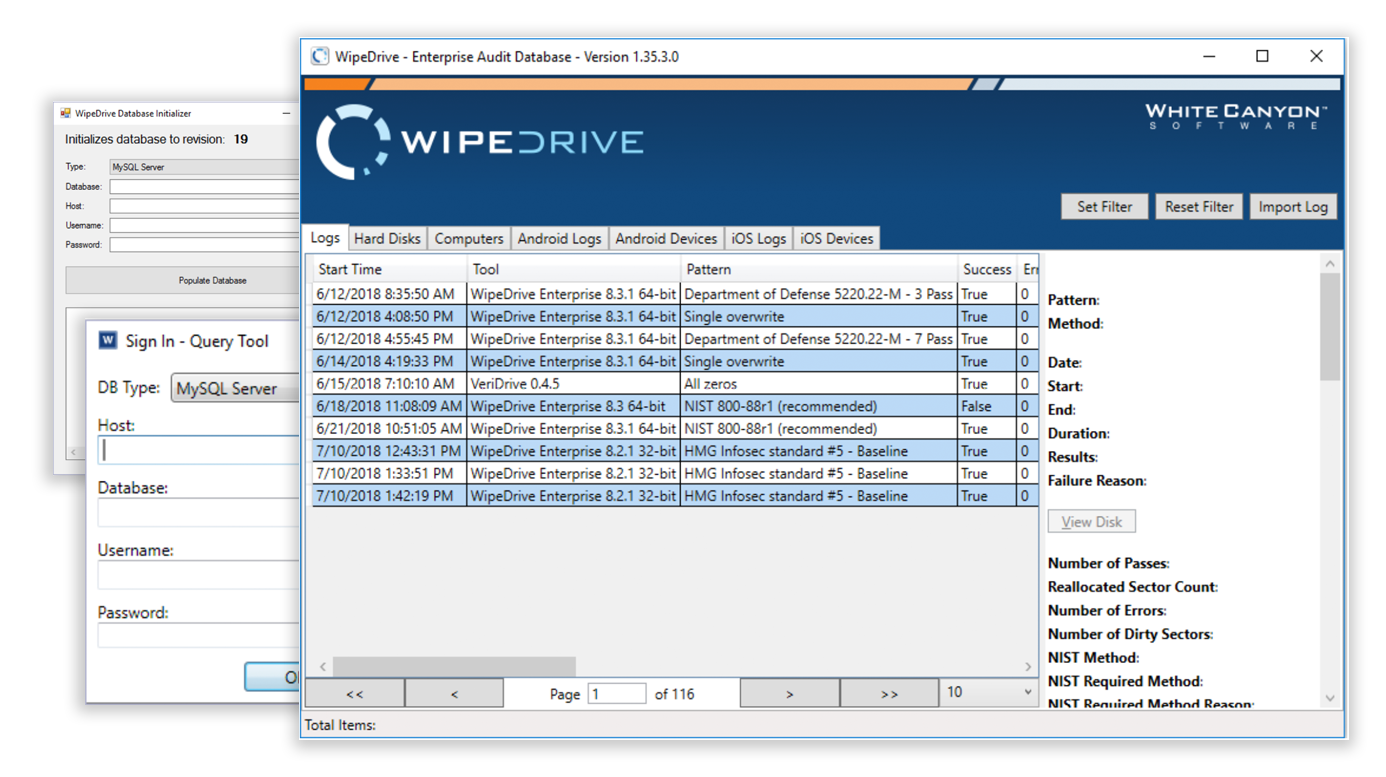Go to the first page of logs
The width and height of the screenshot is (1386, 777).
(354, 693)
